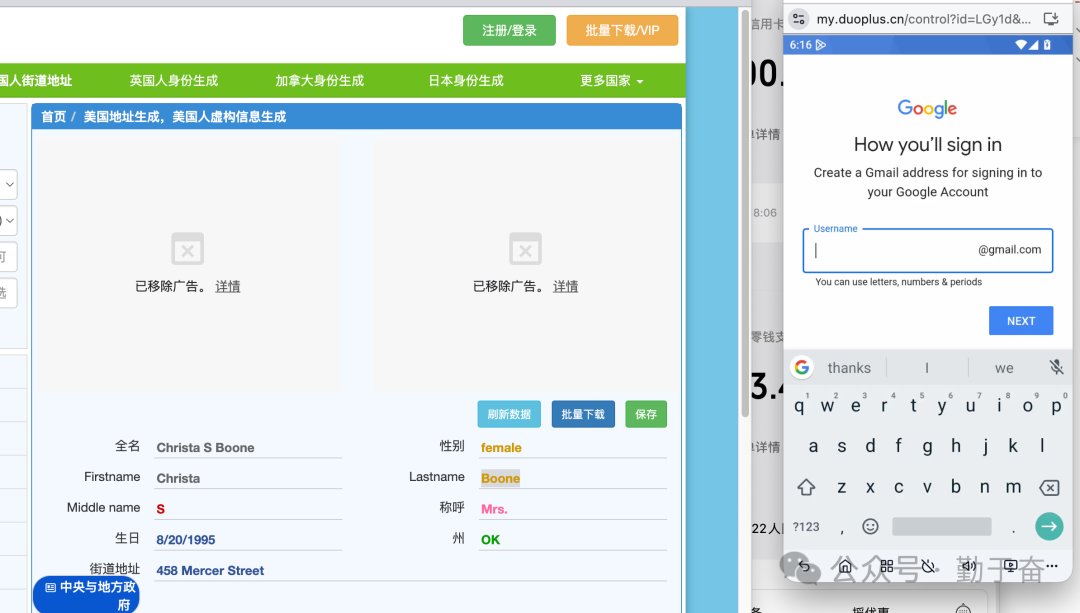
Task: Click the site settings icon in address bar
Action: pyautogui.click(x=799, y=19)
